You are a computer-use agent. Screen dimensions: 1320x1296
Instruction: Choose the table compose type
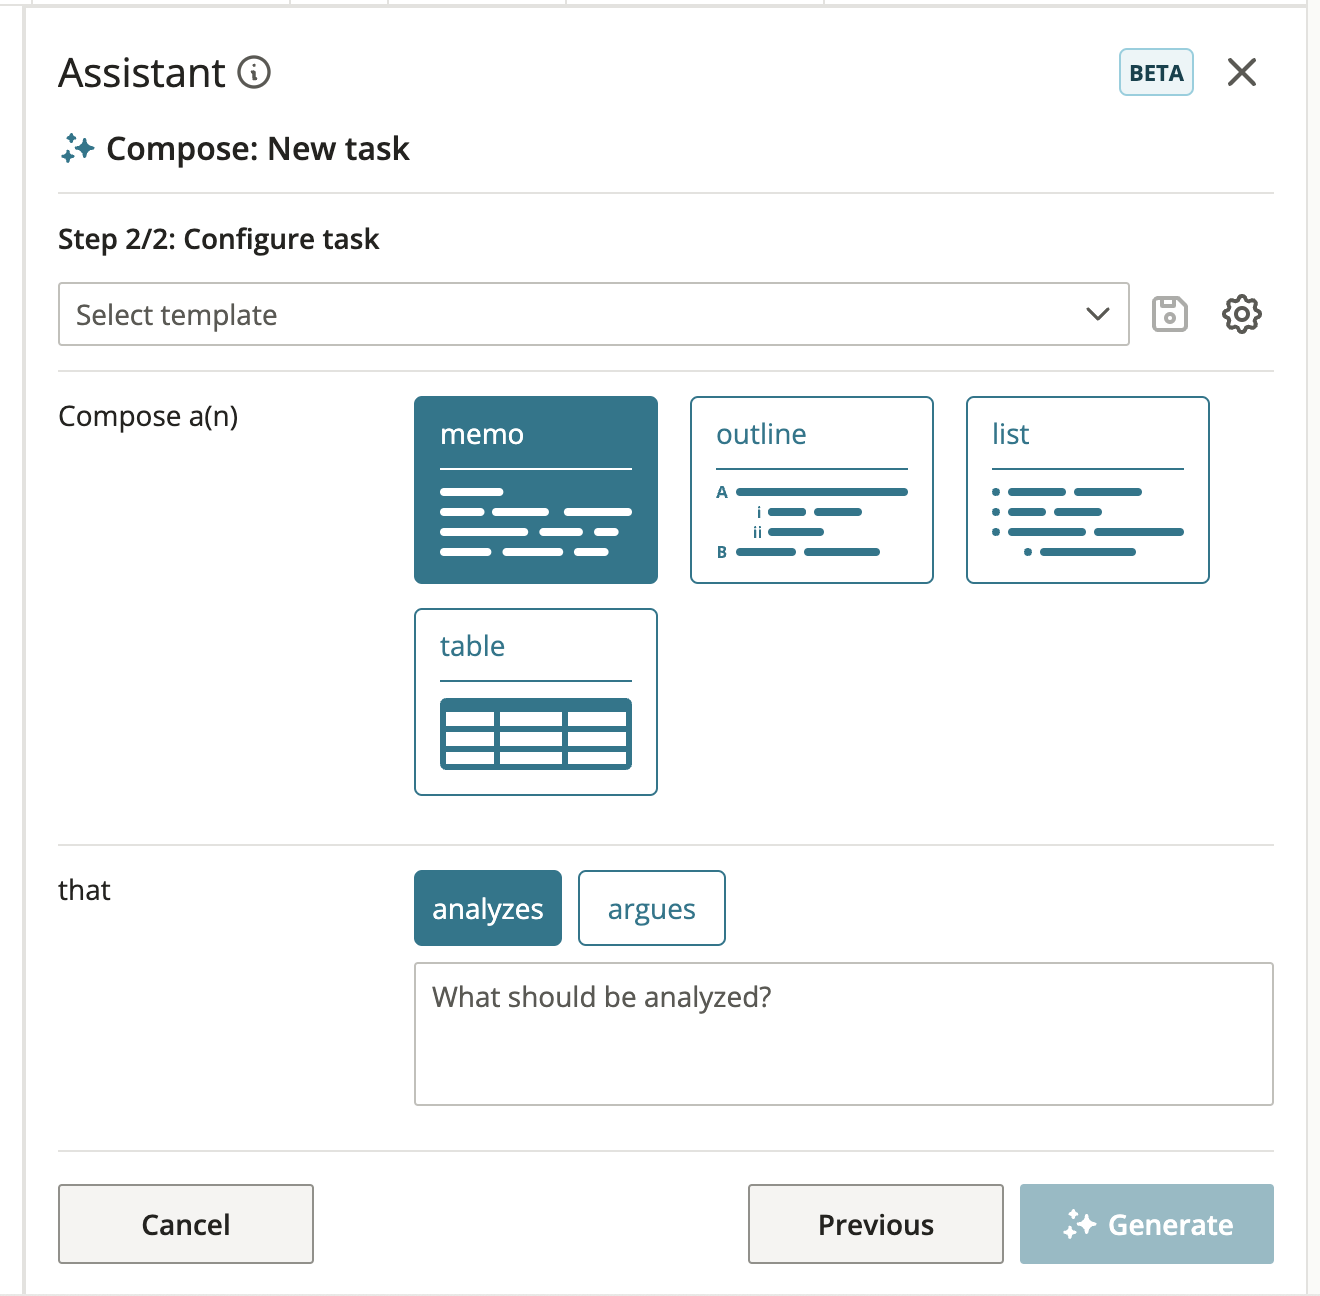tap(536, 702)
